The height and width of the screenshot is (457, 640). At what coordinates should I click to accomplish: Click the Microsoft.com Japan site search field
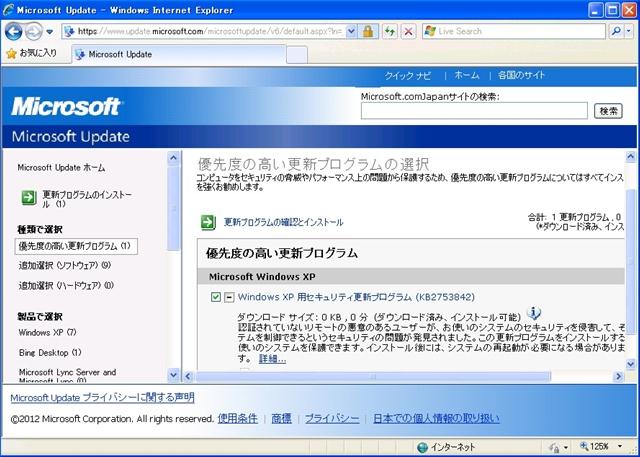[x=474, y=111]
